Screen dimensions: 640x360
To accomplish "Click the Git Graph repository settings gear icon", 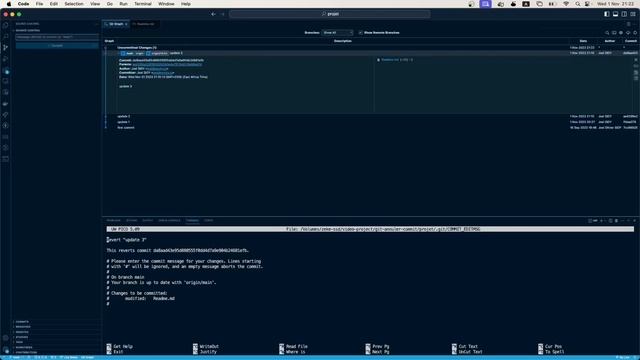I will (x=621, y=33).
